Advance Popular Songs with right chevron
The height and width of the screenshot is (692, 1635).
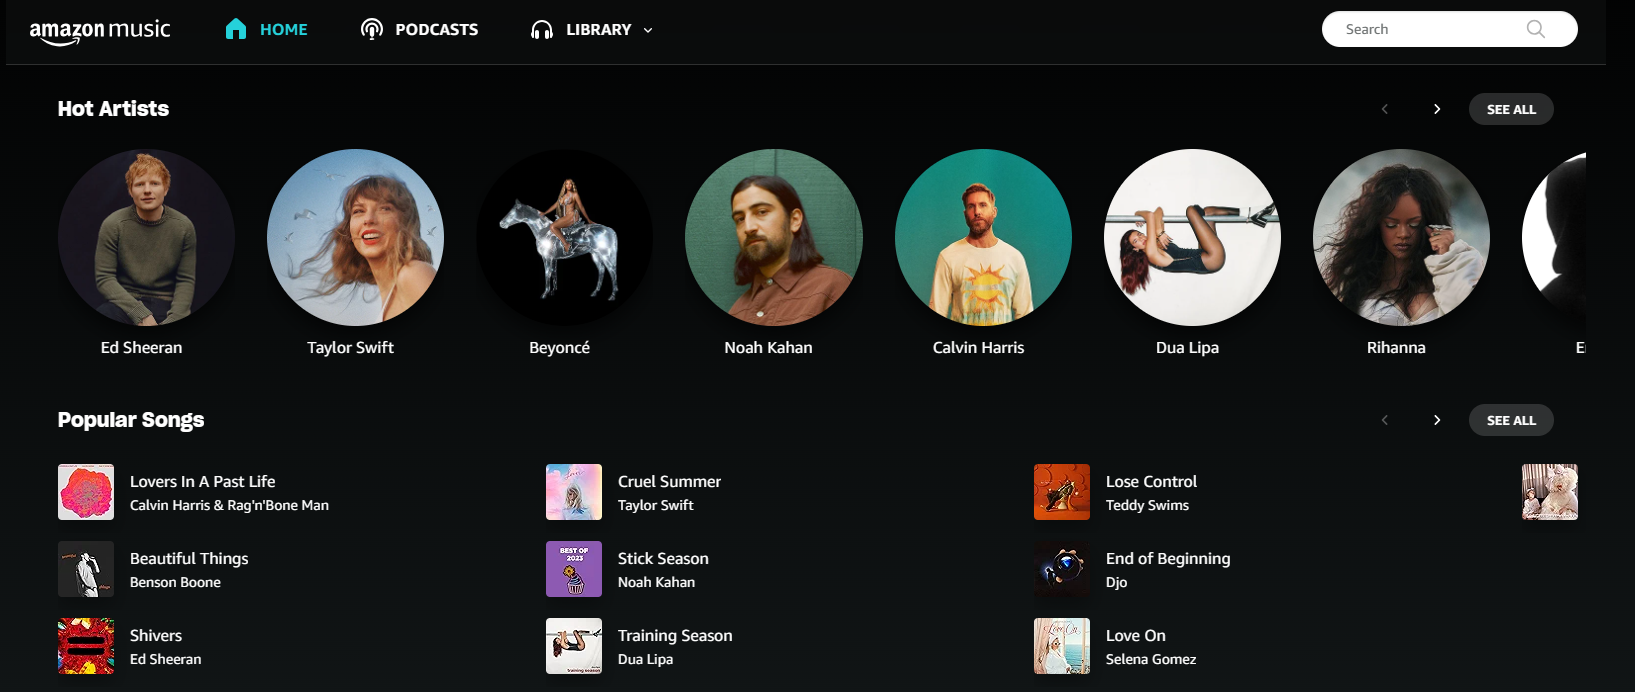[x=1437, y=420]
